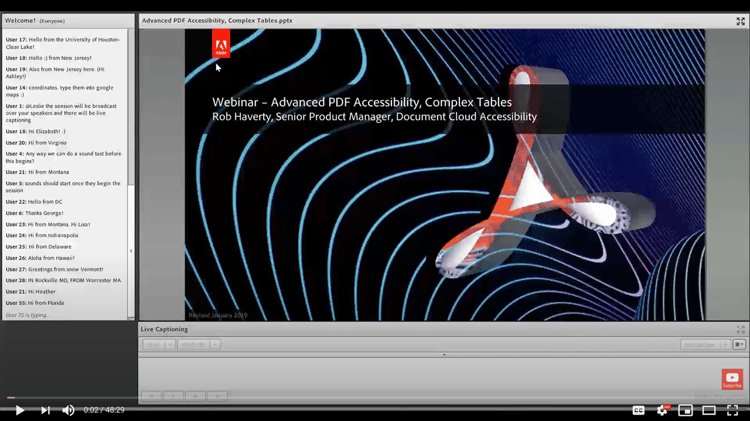Click User 26's 'Aloha from Hawaii!' message

(40, 258)
